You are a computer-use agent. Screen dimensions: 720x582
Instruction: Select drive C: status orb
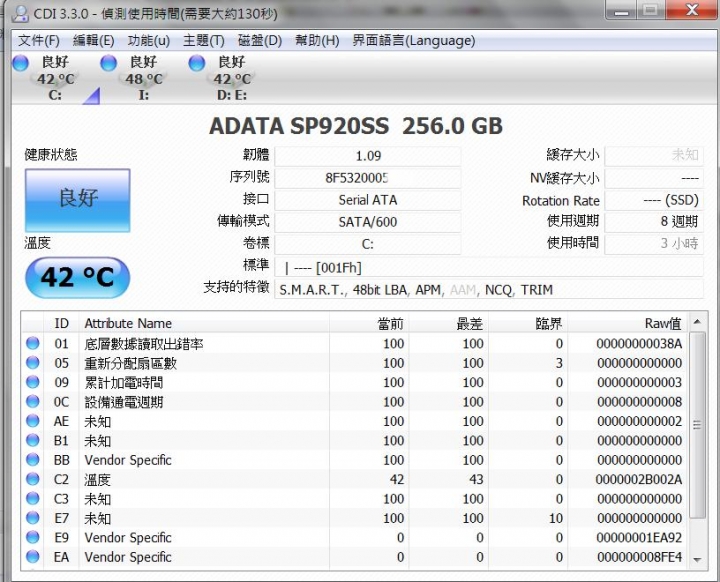pyautogui.click(x=20, y=63)
